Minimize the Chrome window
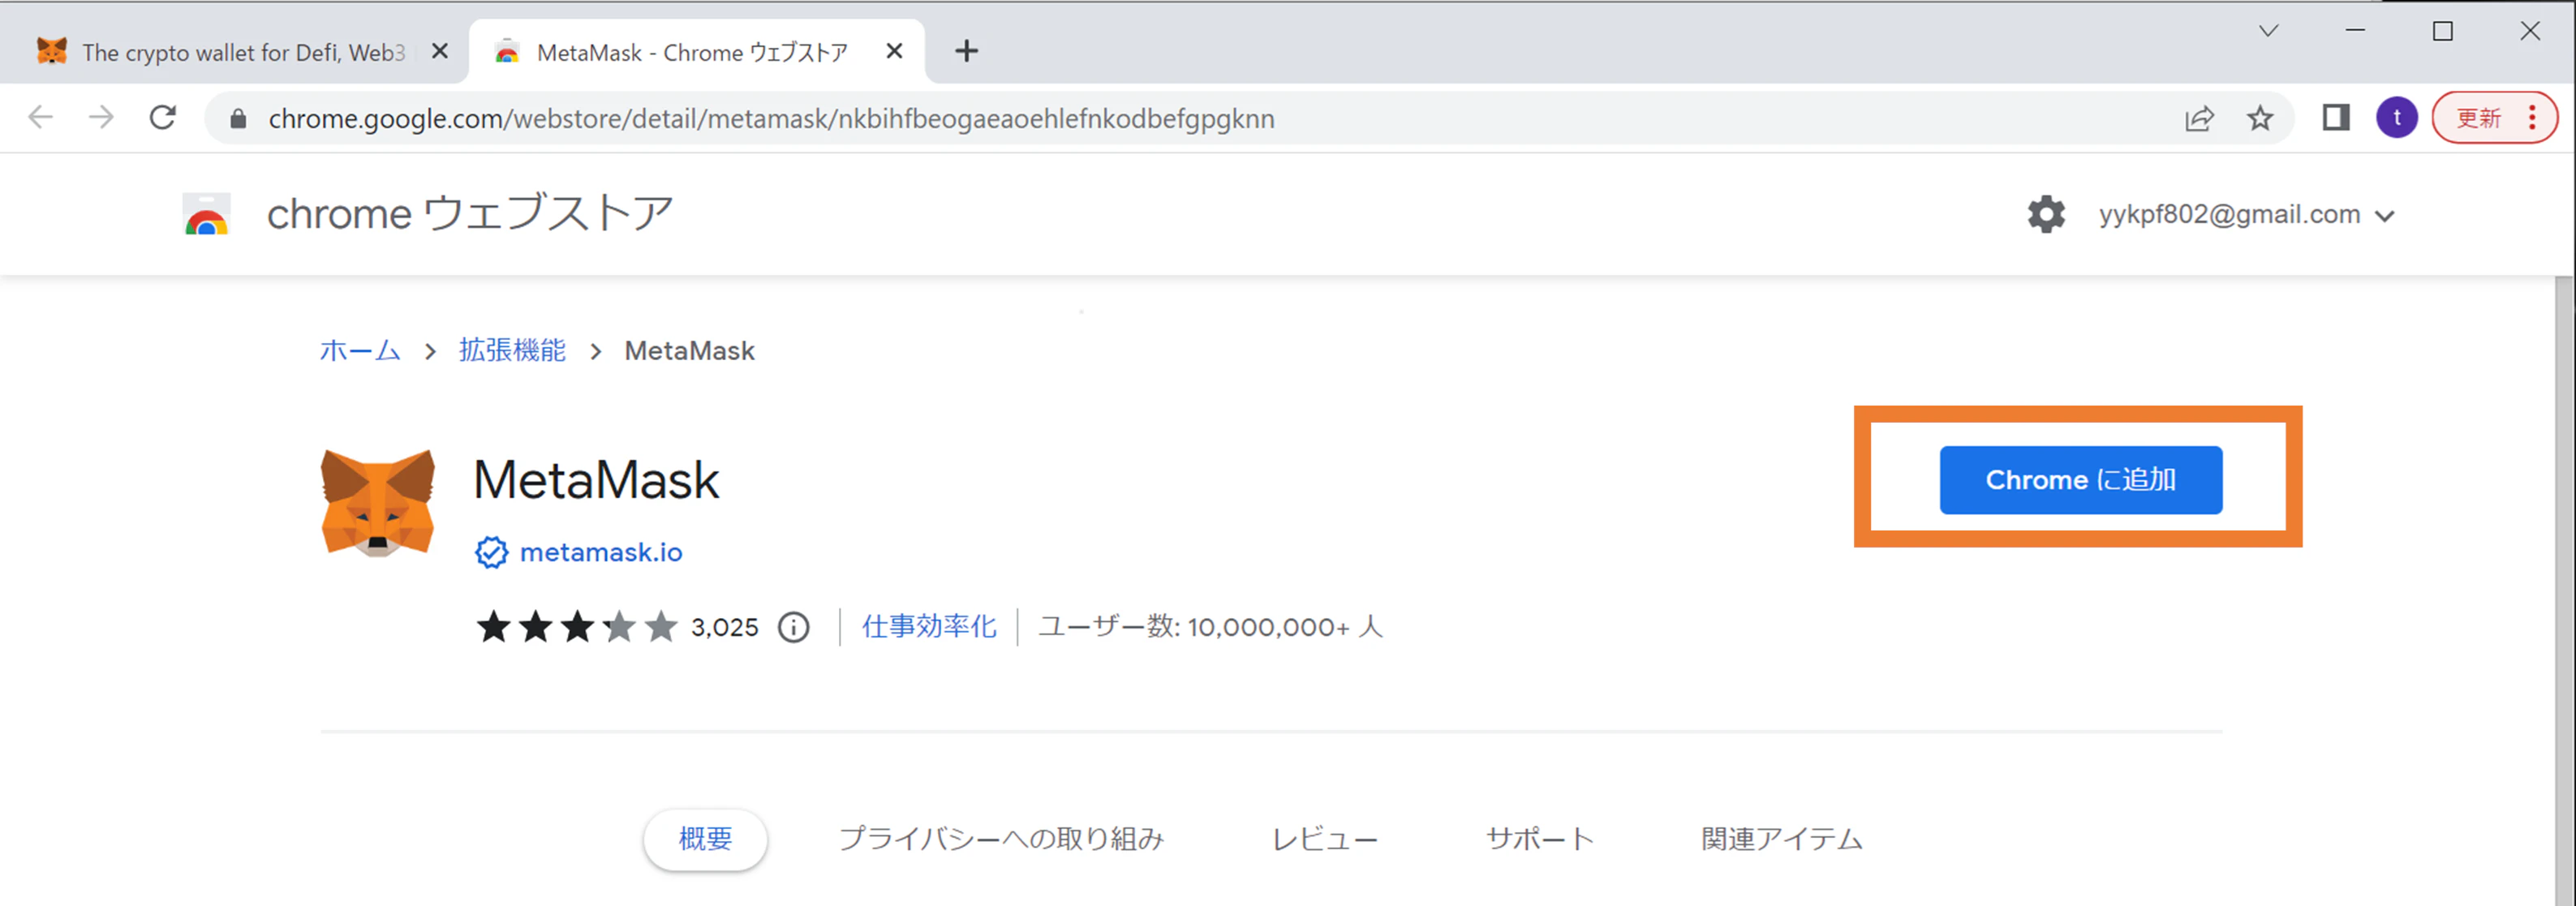The height and width of the screenshot is (906, 2576). click(2355, 31)
